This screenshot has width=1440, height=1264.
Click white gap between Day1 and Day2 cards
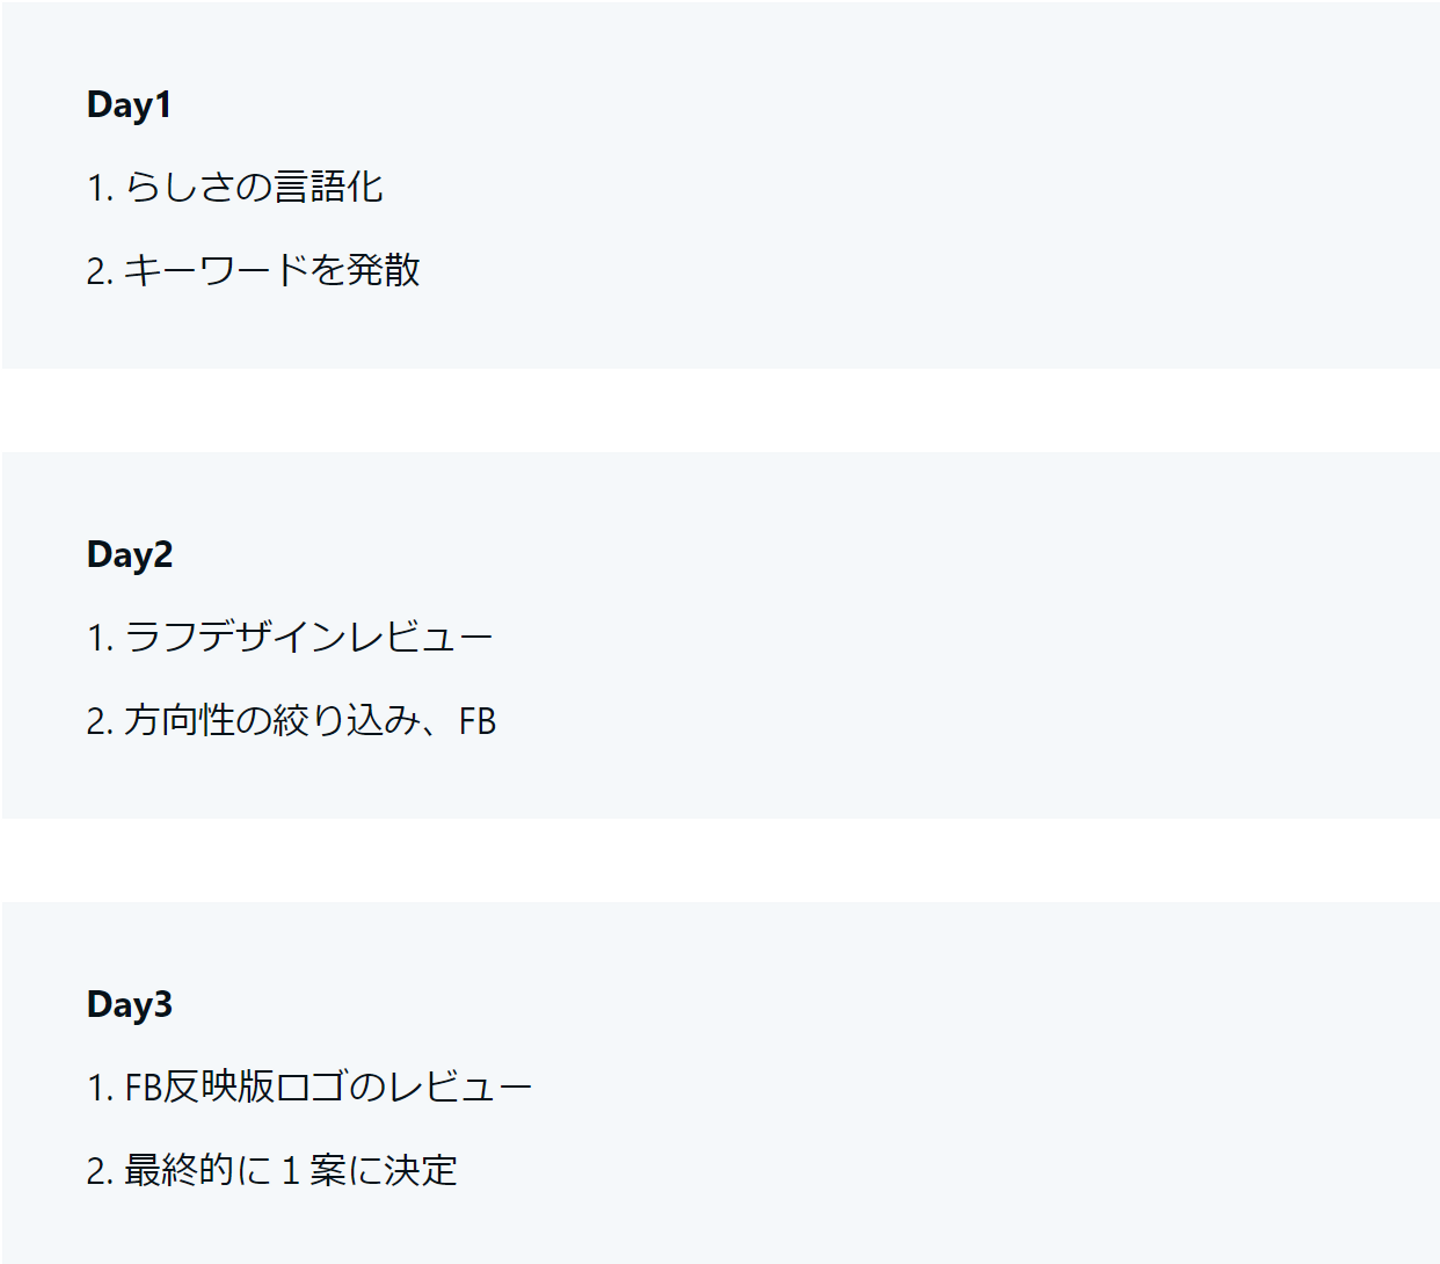point(720,410)
